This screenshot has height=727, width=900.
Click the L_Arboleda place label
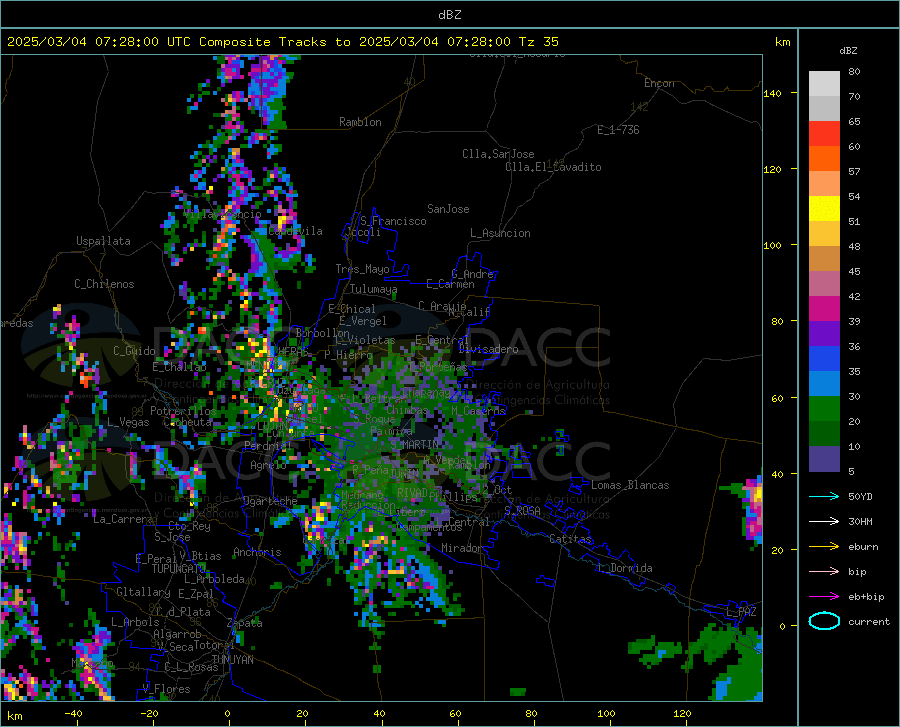tap(214, 579)
